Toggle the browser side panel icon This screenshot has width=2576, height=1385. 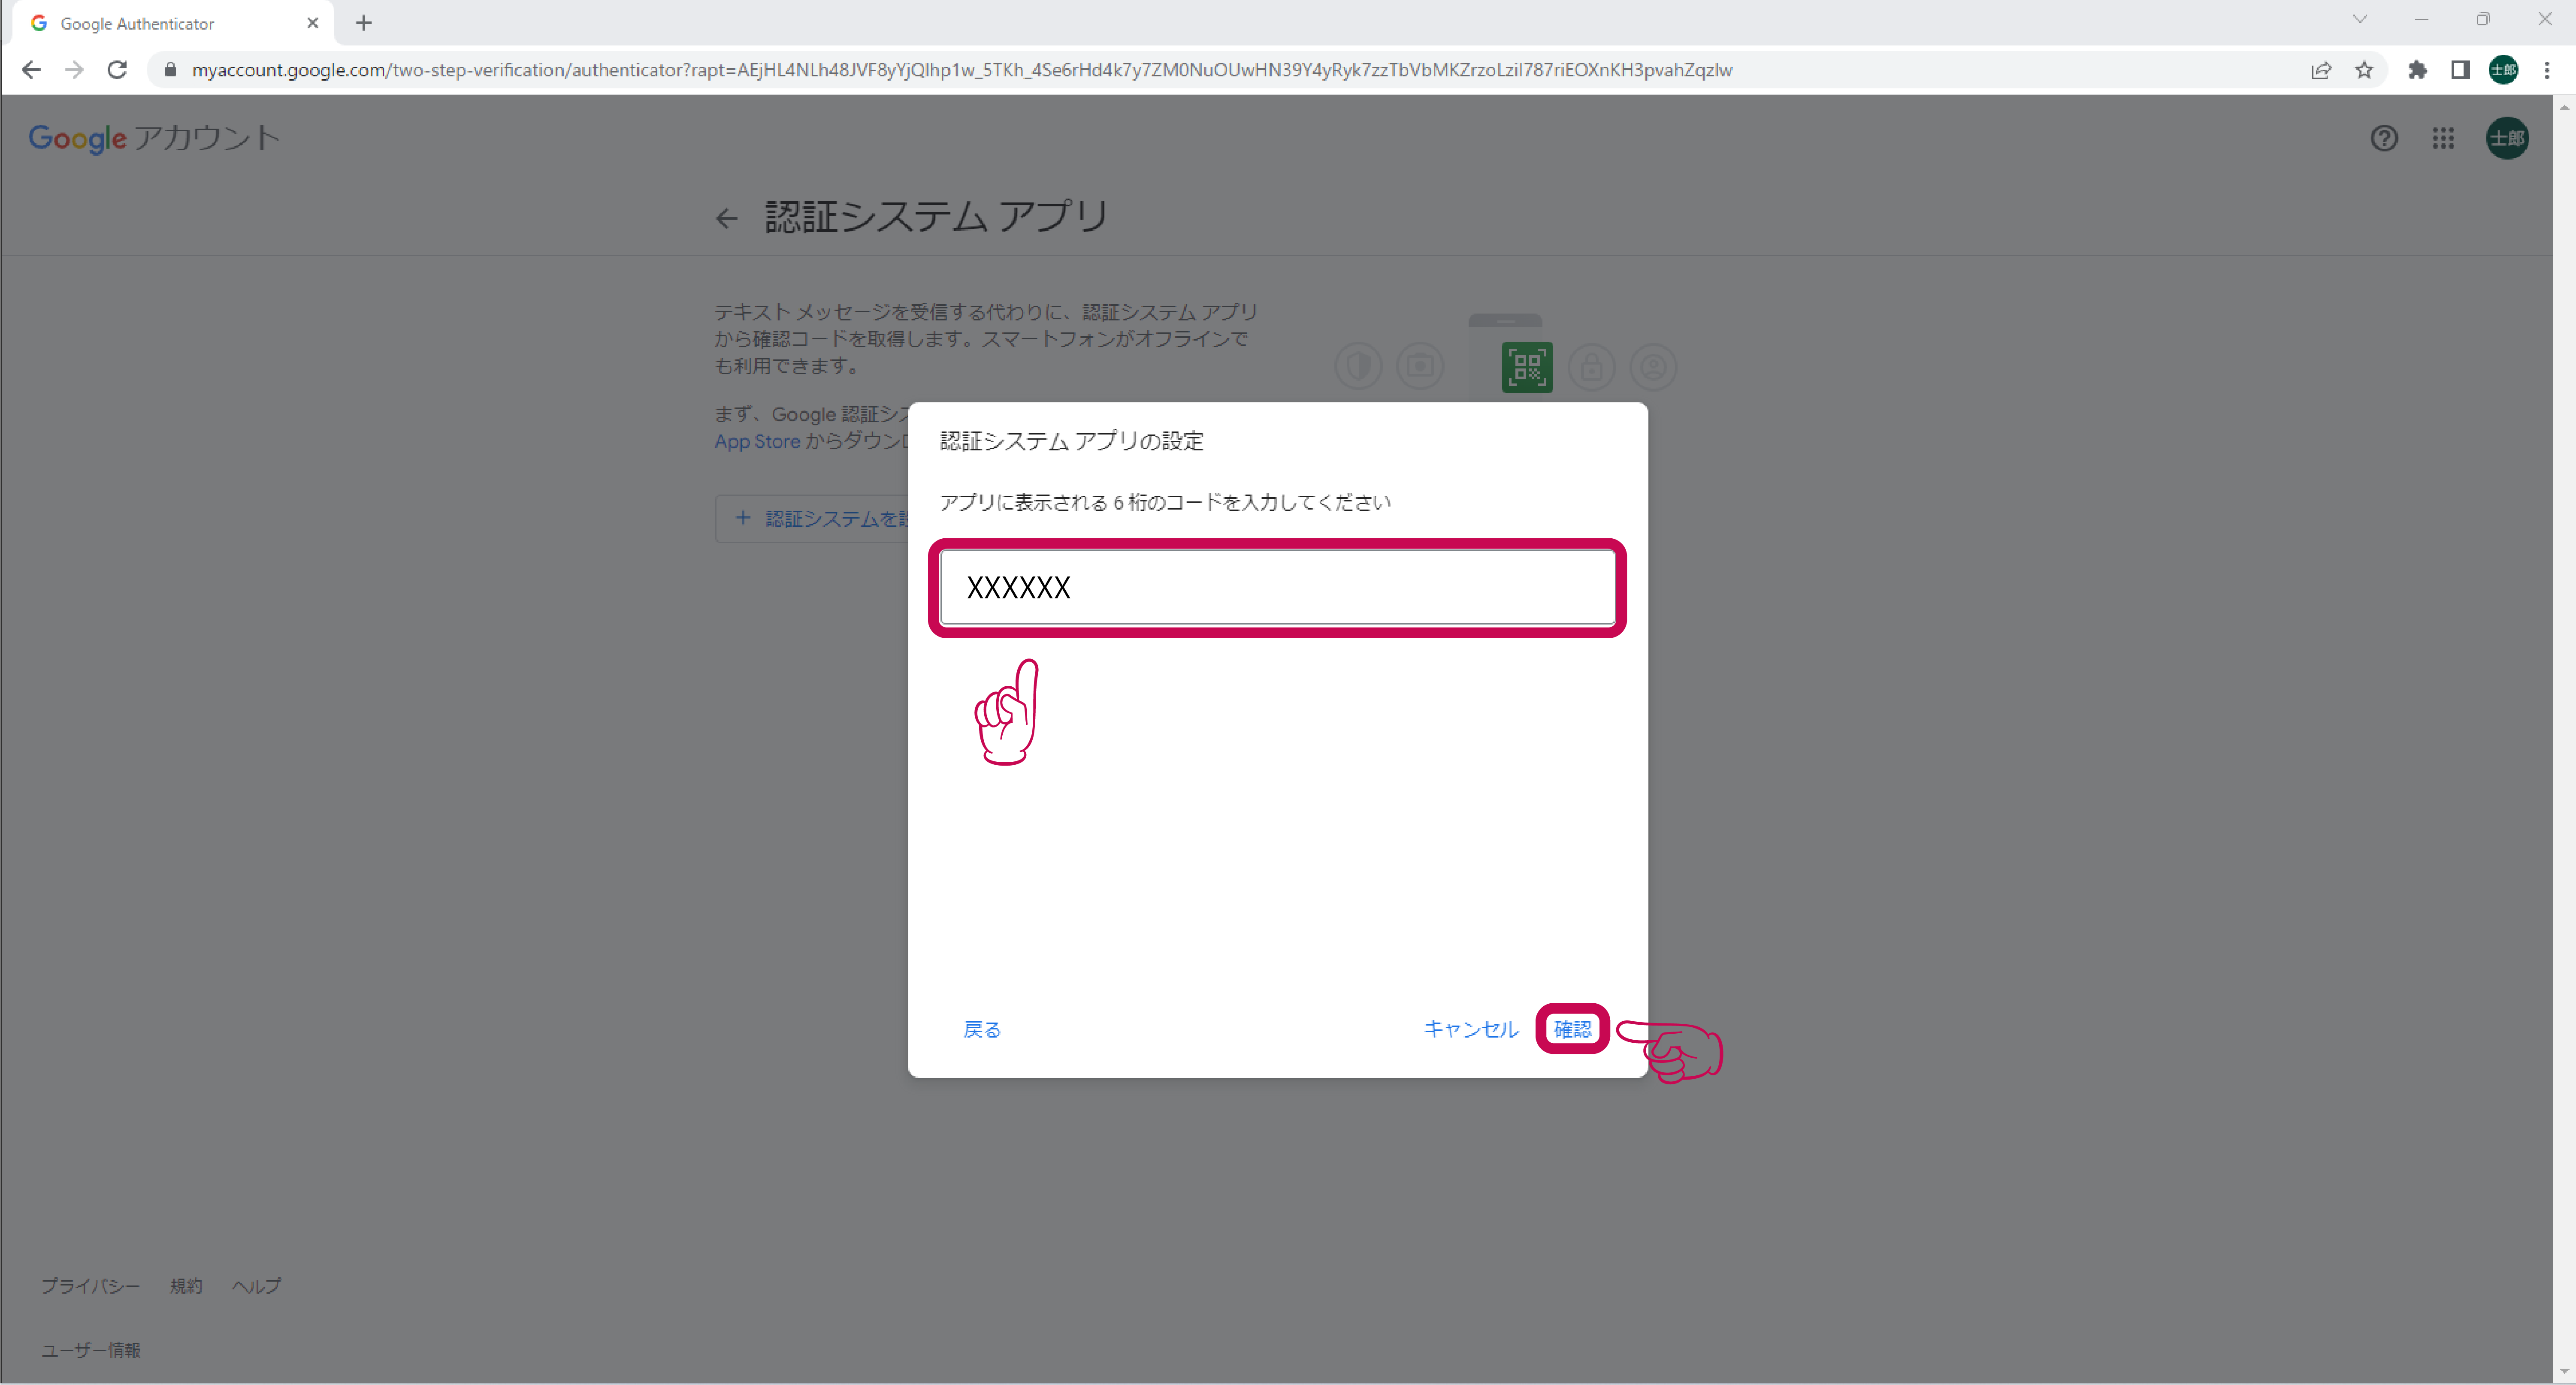pos(2460,70)
